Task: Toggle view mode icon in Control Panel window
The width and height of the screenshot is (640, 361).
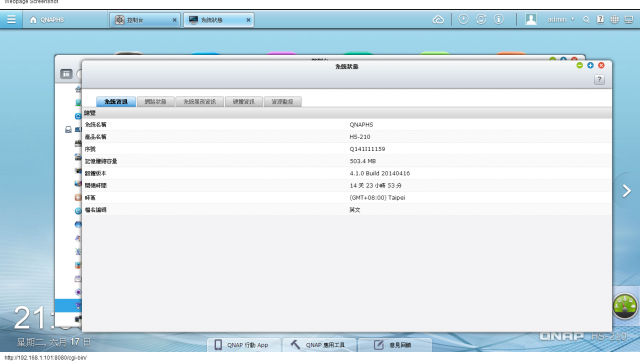Action: tap(66, 74)
